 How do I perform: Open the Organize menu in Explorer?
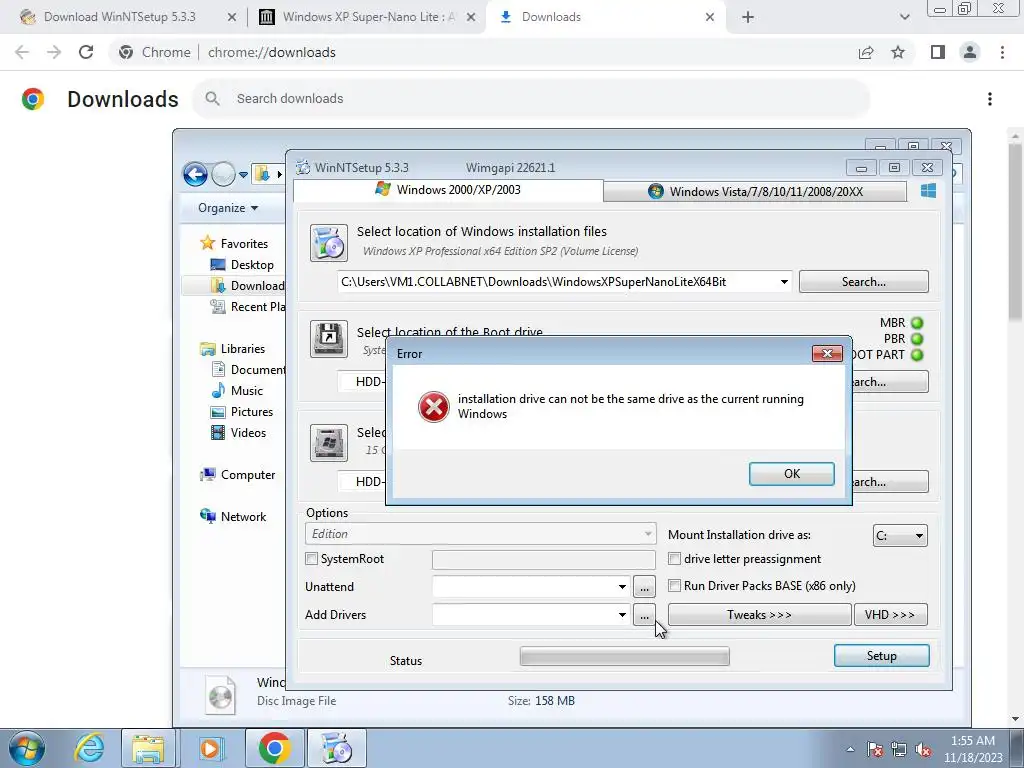(228, 208)
